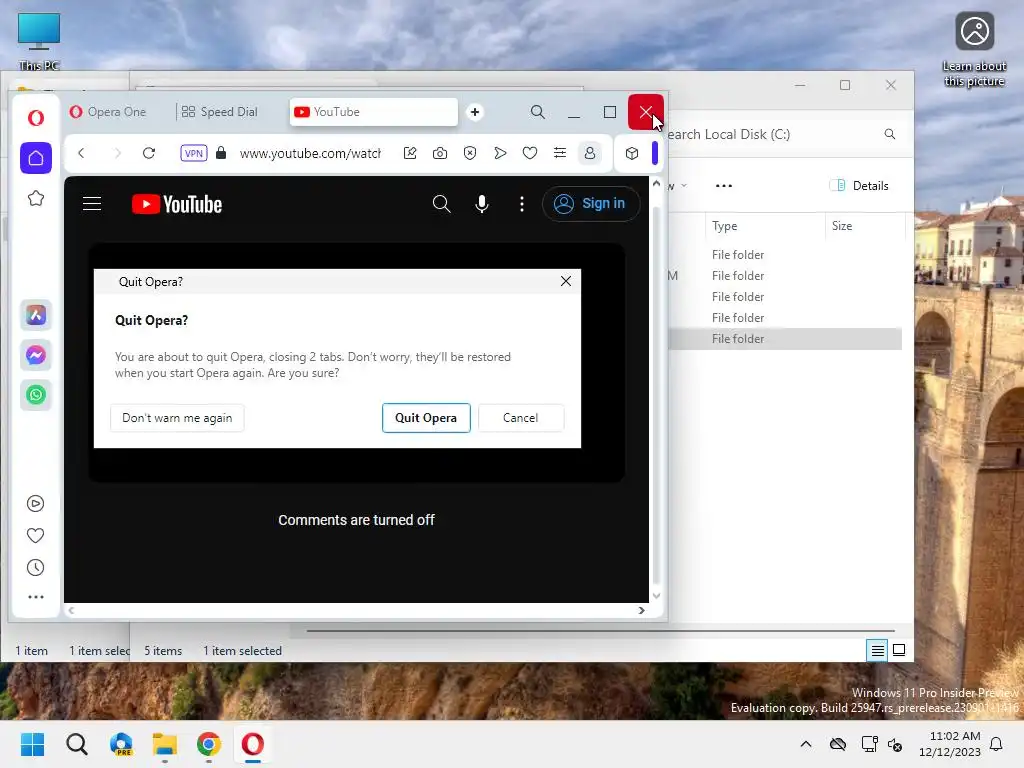Confirm with Quit Opera button
Screen dimensions: 1024x768
click(426, 418)
